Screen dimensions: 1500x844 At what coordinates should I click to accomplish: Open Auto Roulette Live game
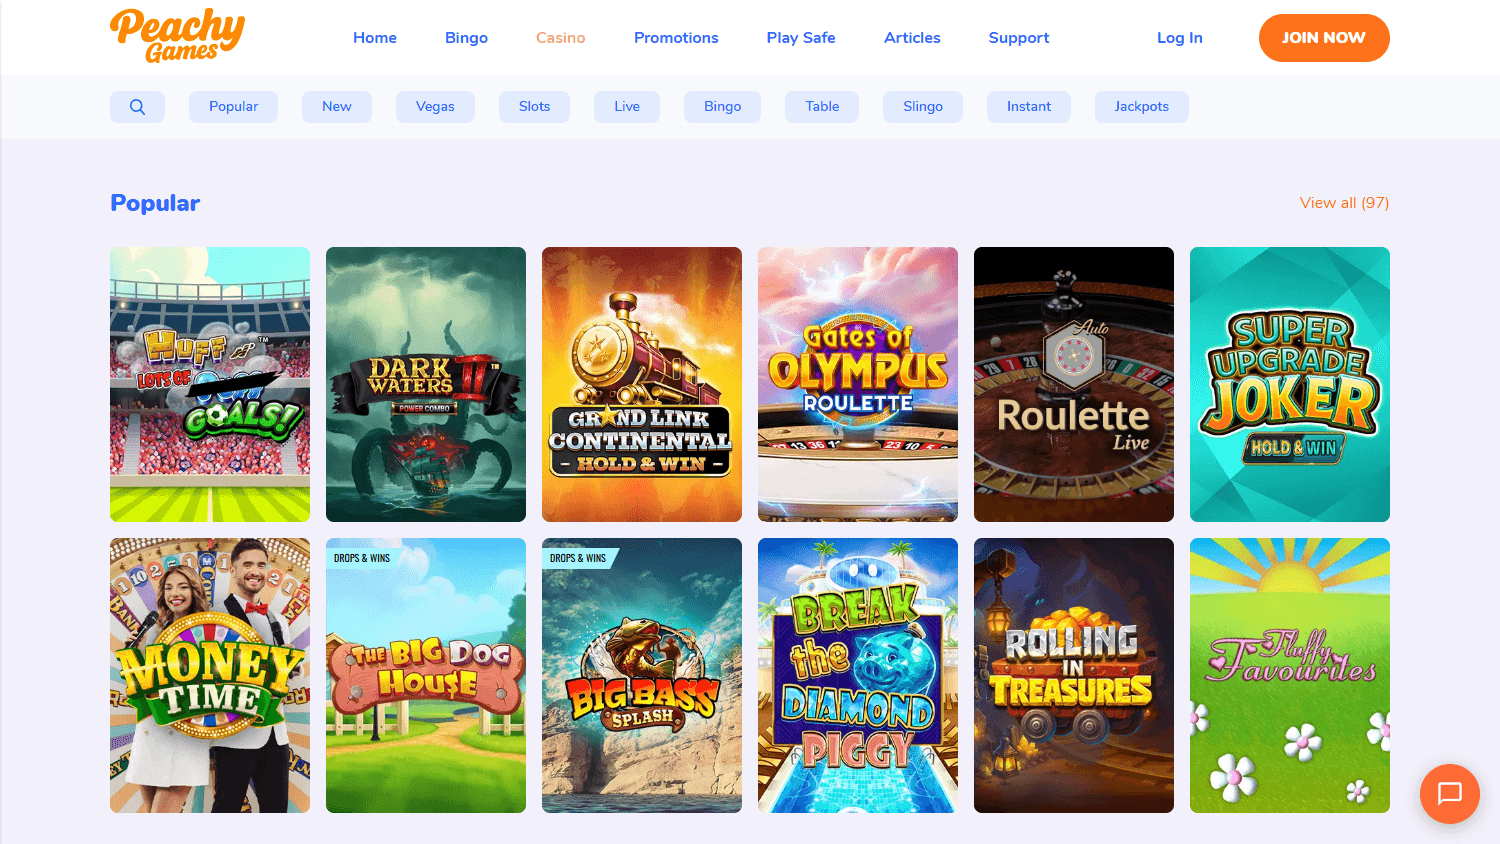tap(1074, 384)
